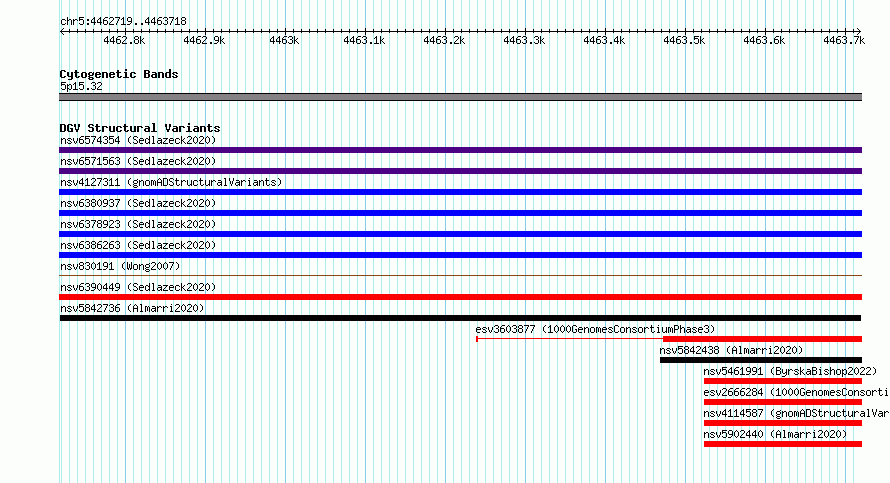Screen dimensions: 890x483
Task: Open nsv5902440 (Almarri2020) label
Action: coord(775,434)
